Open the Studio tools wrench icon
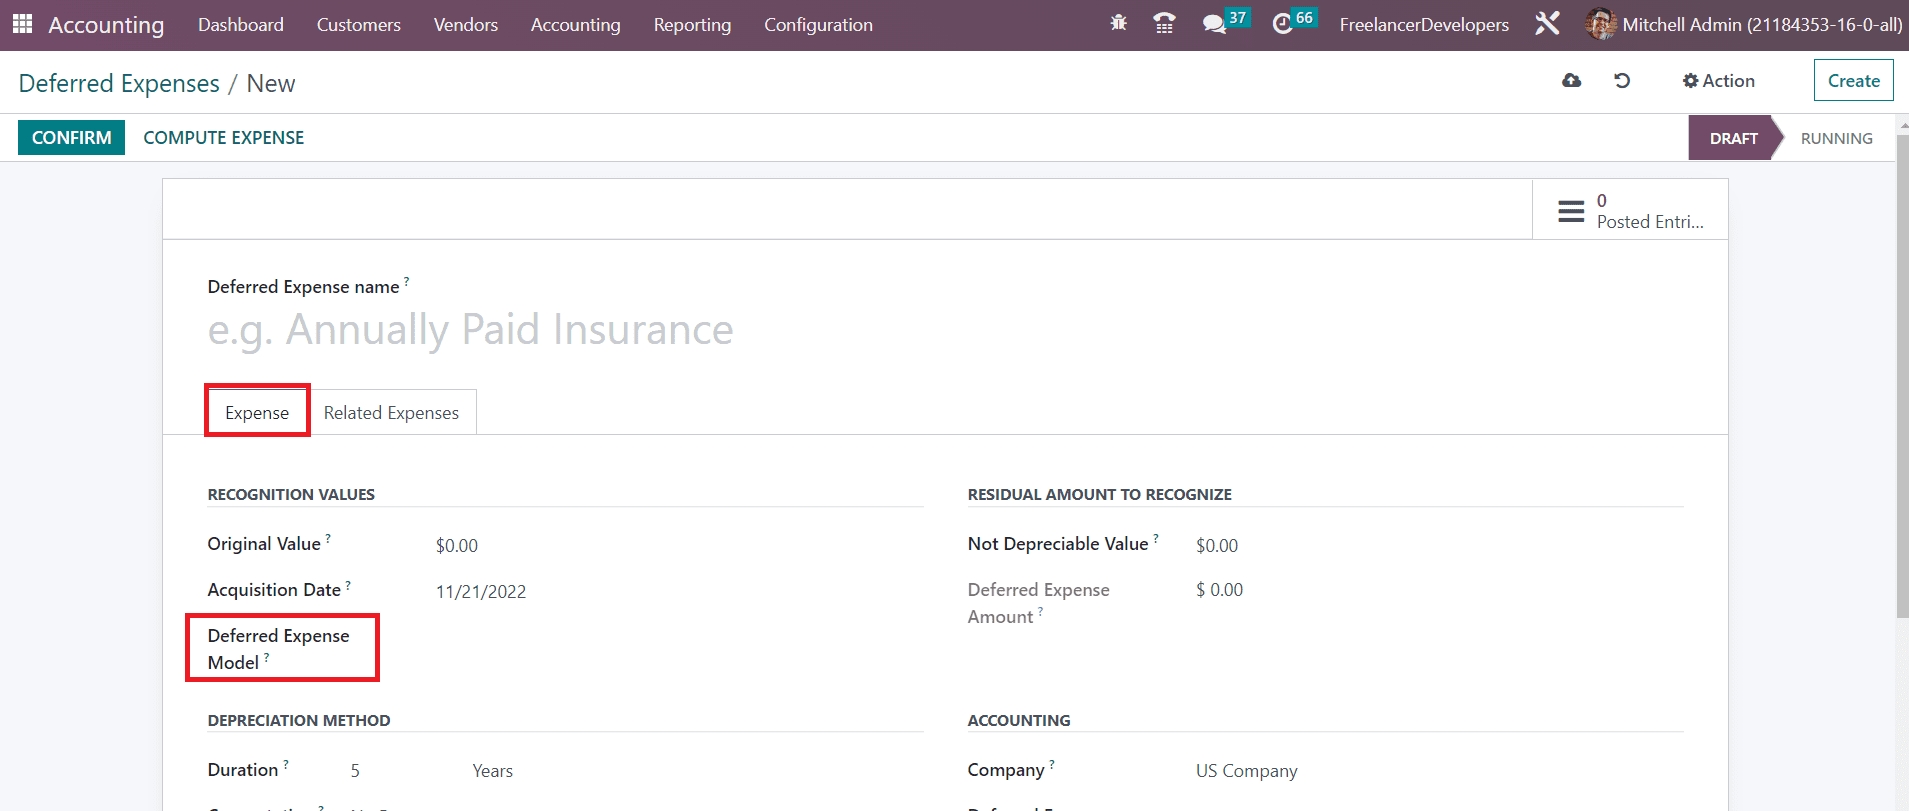This screenshot has width=1909, height=811. click(1547, 24)
